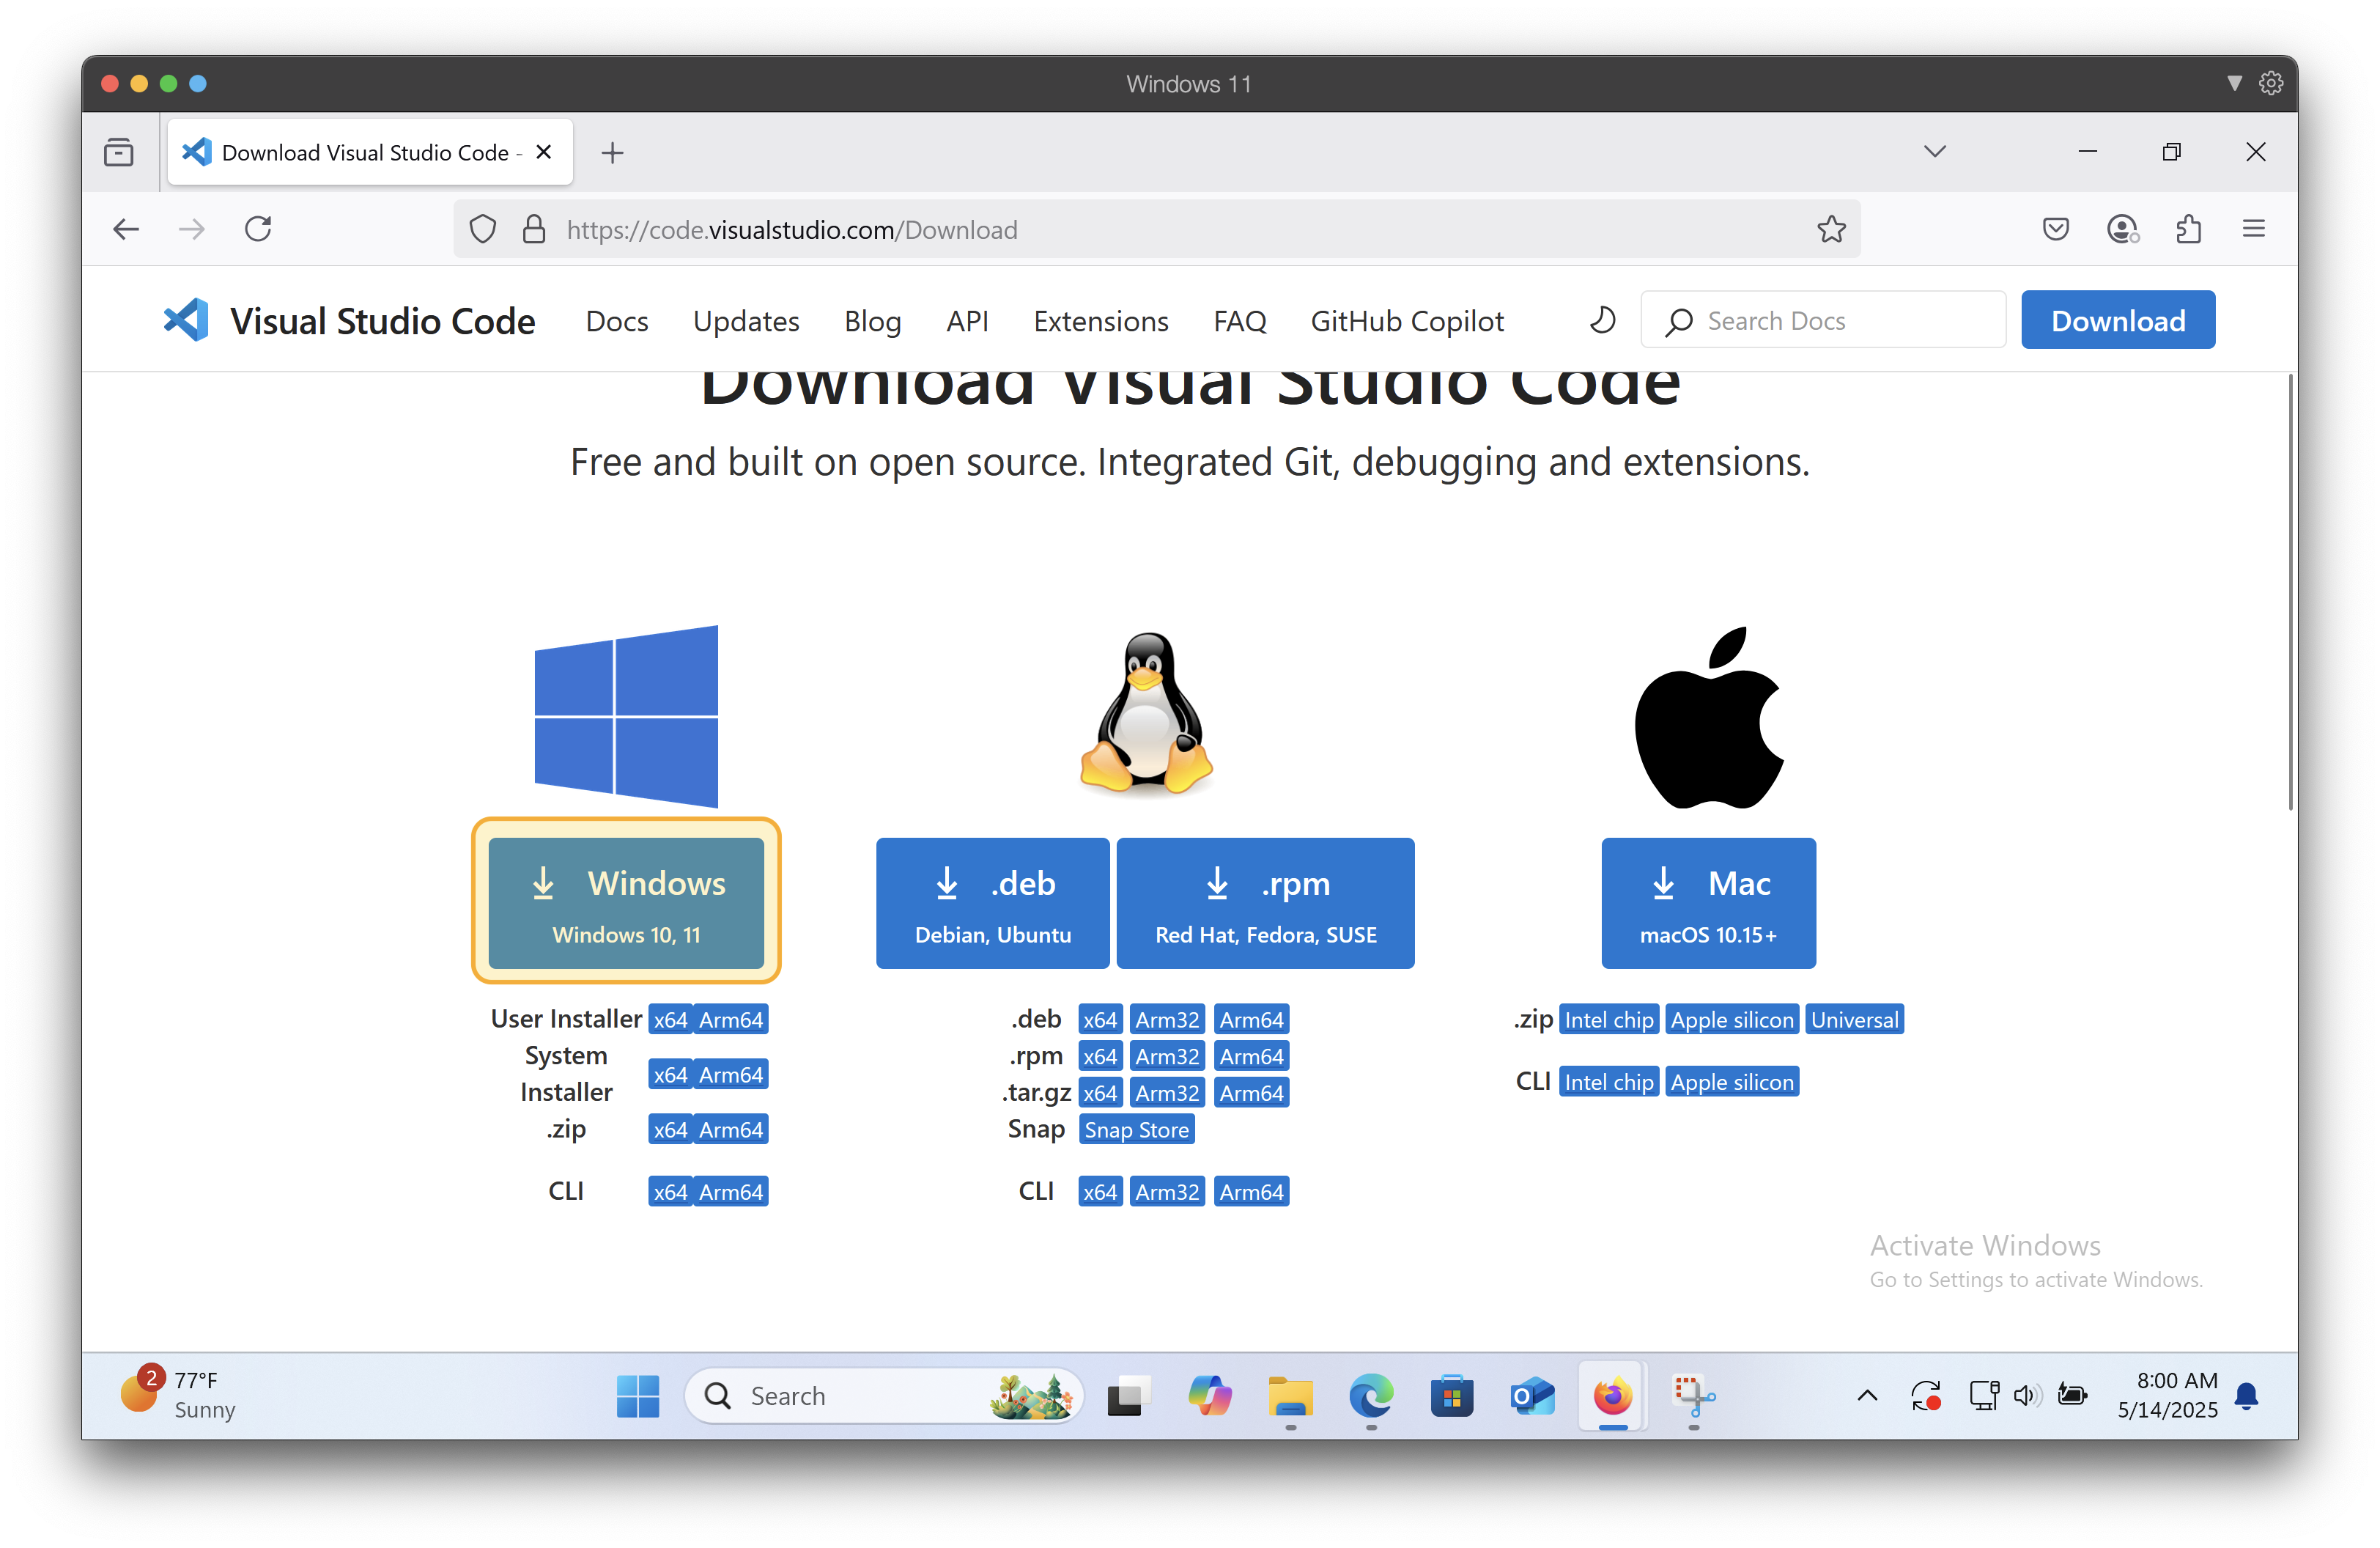Open a new tab with plus icon
Screen dimensions: 2380x1548
[x=612, y=152]
